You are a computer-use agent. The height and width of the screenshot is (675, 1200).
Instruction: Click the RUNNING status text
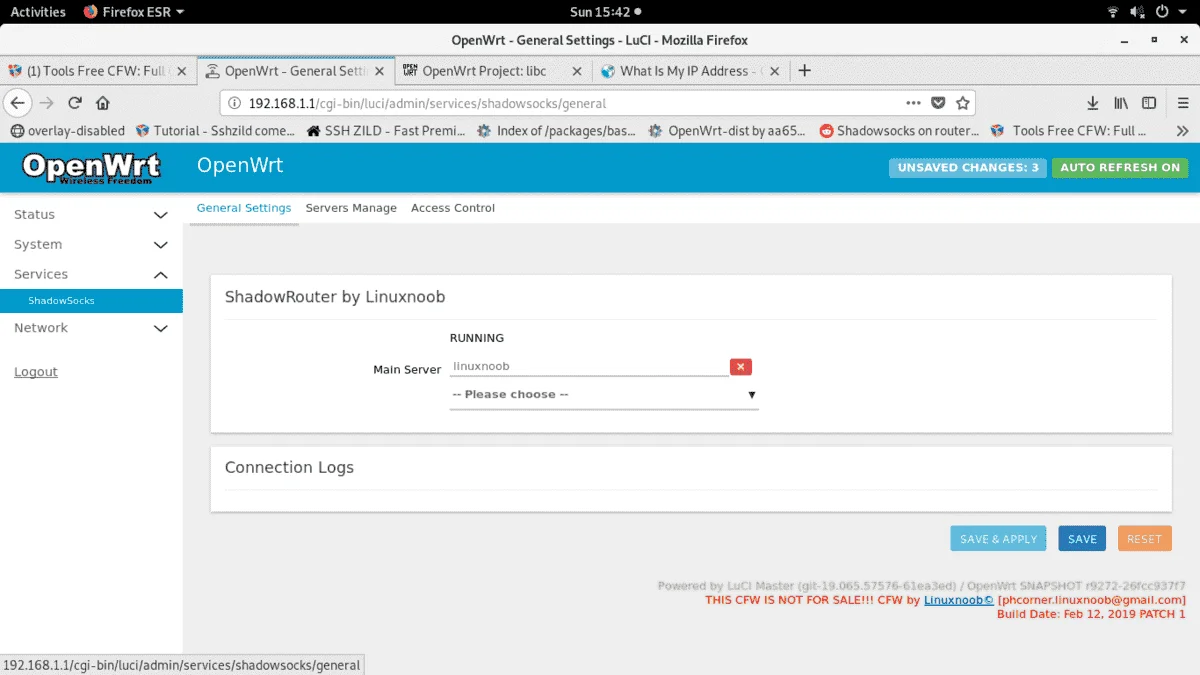477,338
